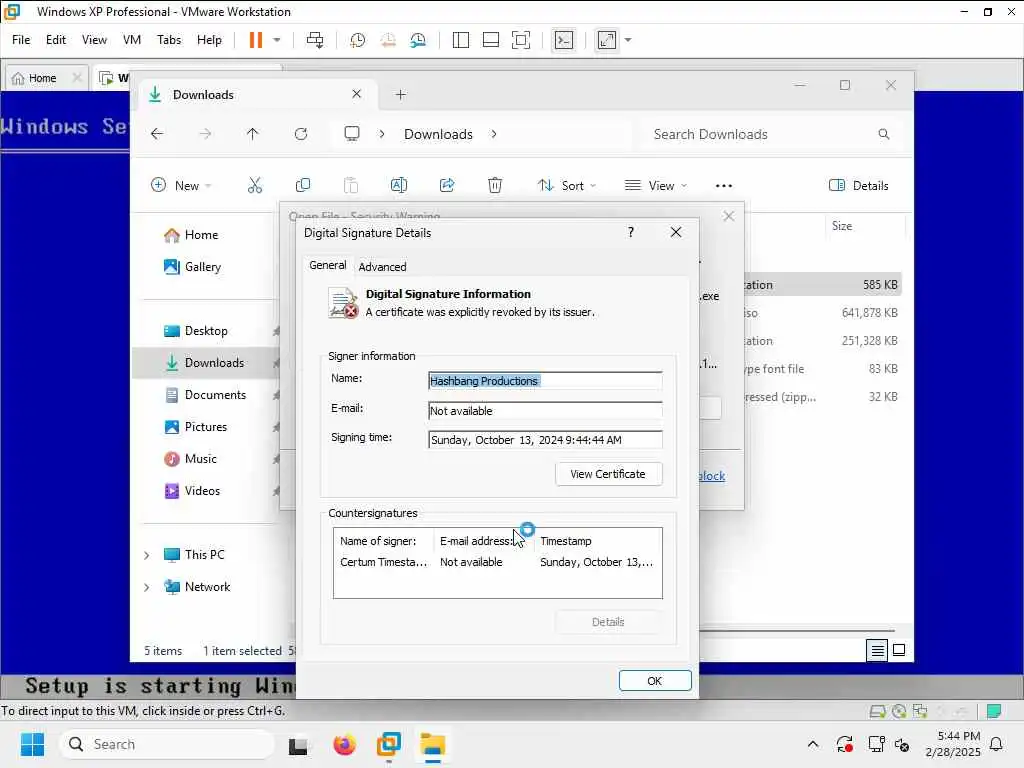The image size is (1024, 768).
Task: Switch to details list view toggle
Action: 877,650
